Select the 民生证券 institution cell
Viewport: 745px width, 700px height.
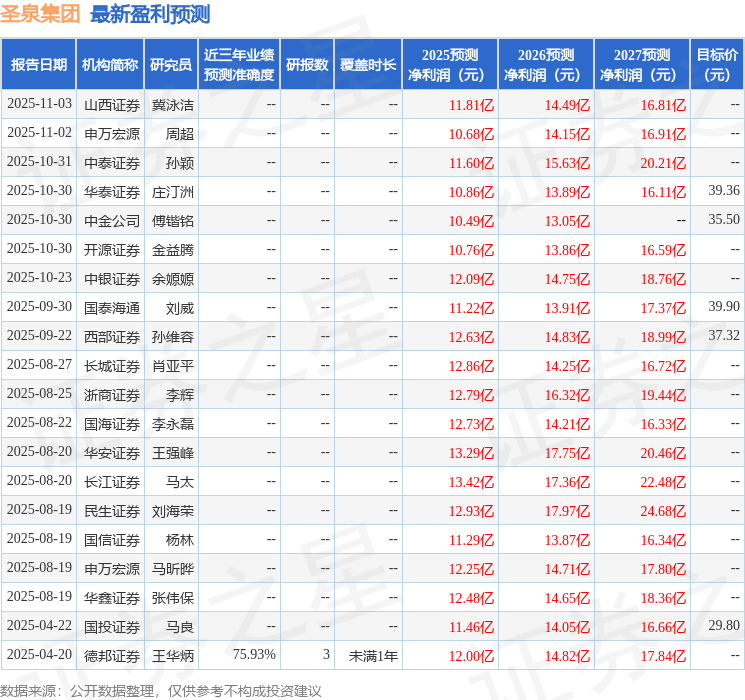pyautogui.click(x=112, y=511)
